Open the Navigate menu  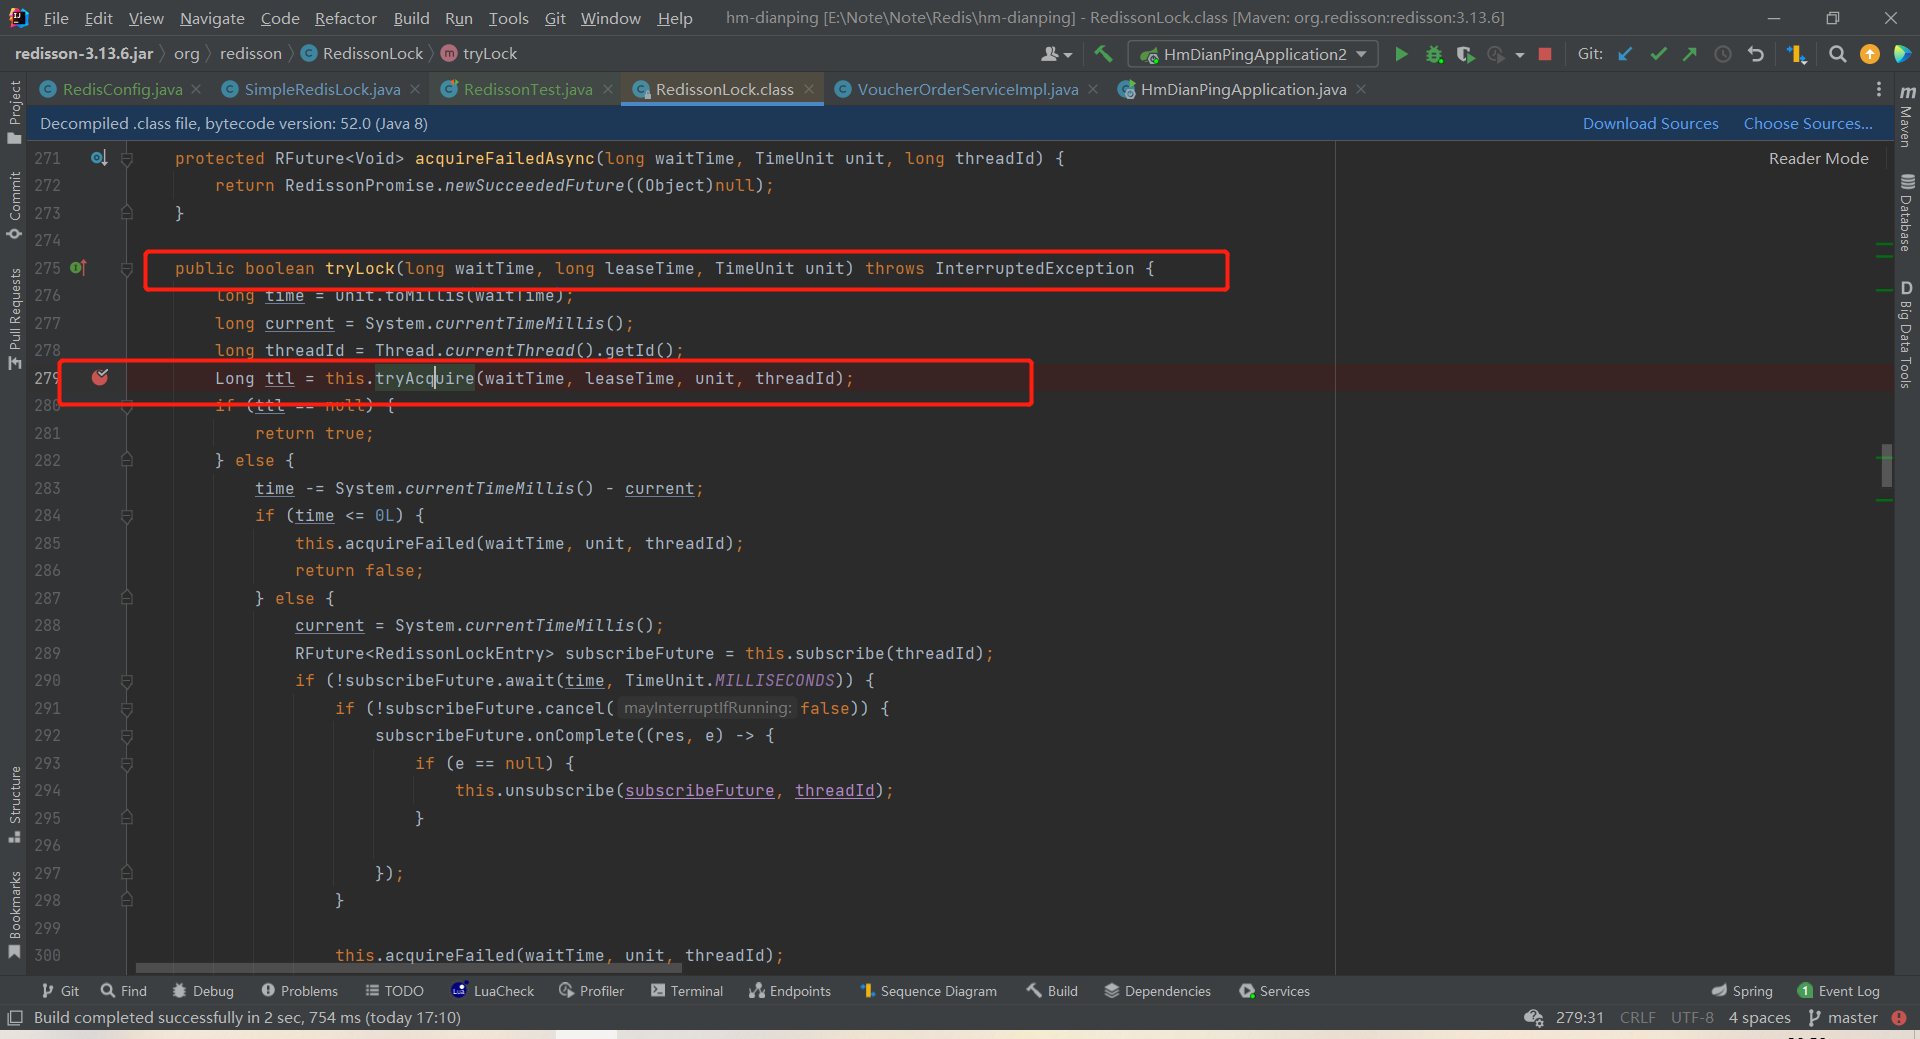tap(212, 18)
